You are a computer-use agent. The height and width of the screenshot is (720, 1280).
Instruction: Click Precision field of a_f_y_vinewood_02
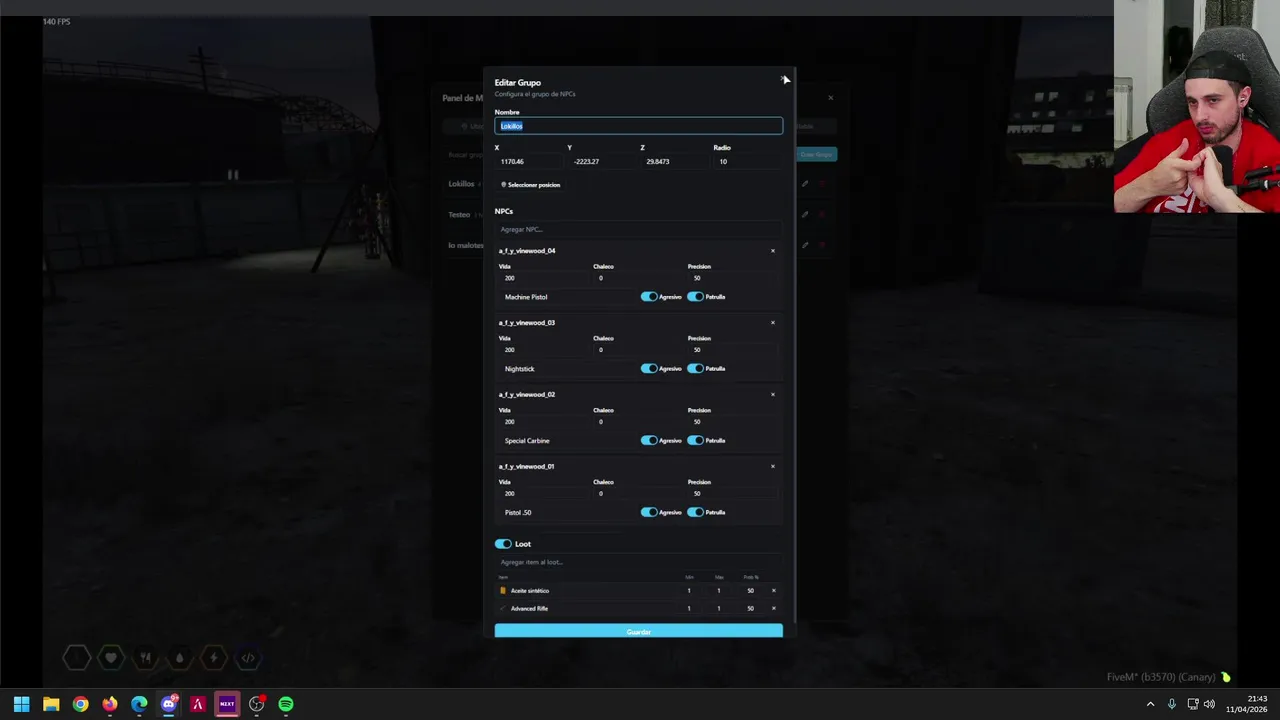pos(732,422)
